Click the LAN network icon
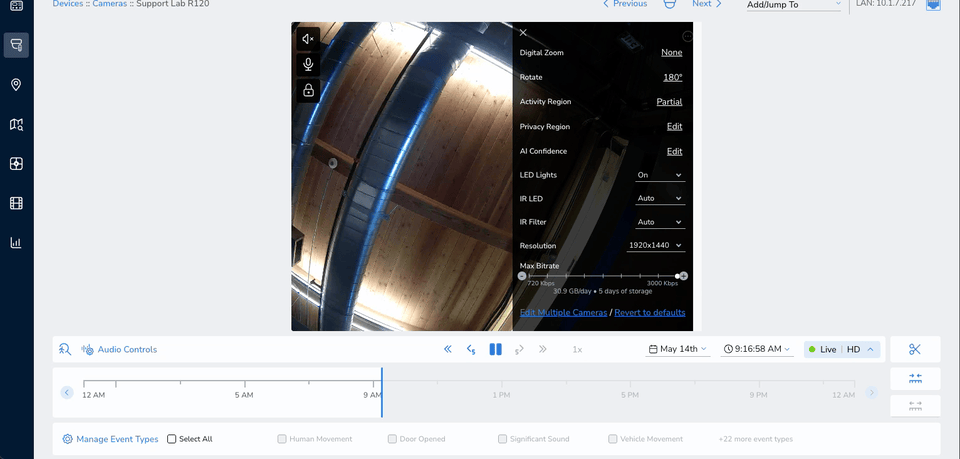 (933, 5)
